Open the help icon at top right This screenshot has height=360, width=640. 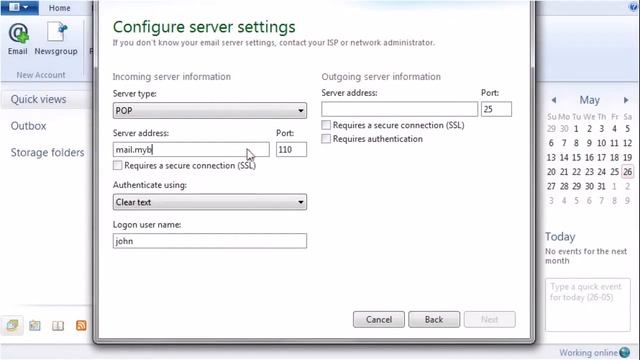point(634,7)
